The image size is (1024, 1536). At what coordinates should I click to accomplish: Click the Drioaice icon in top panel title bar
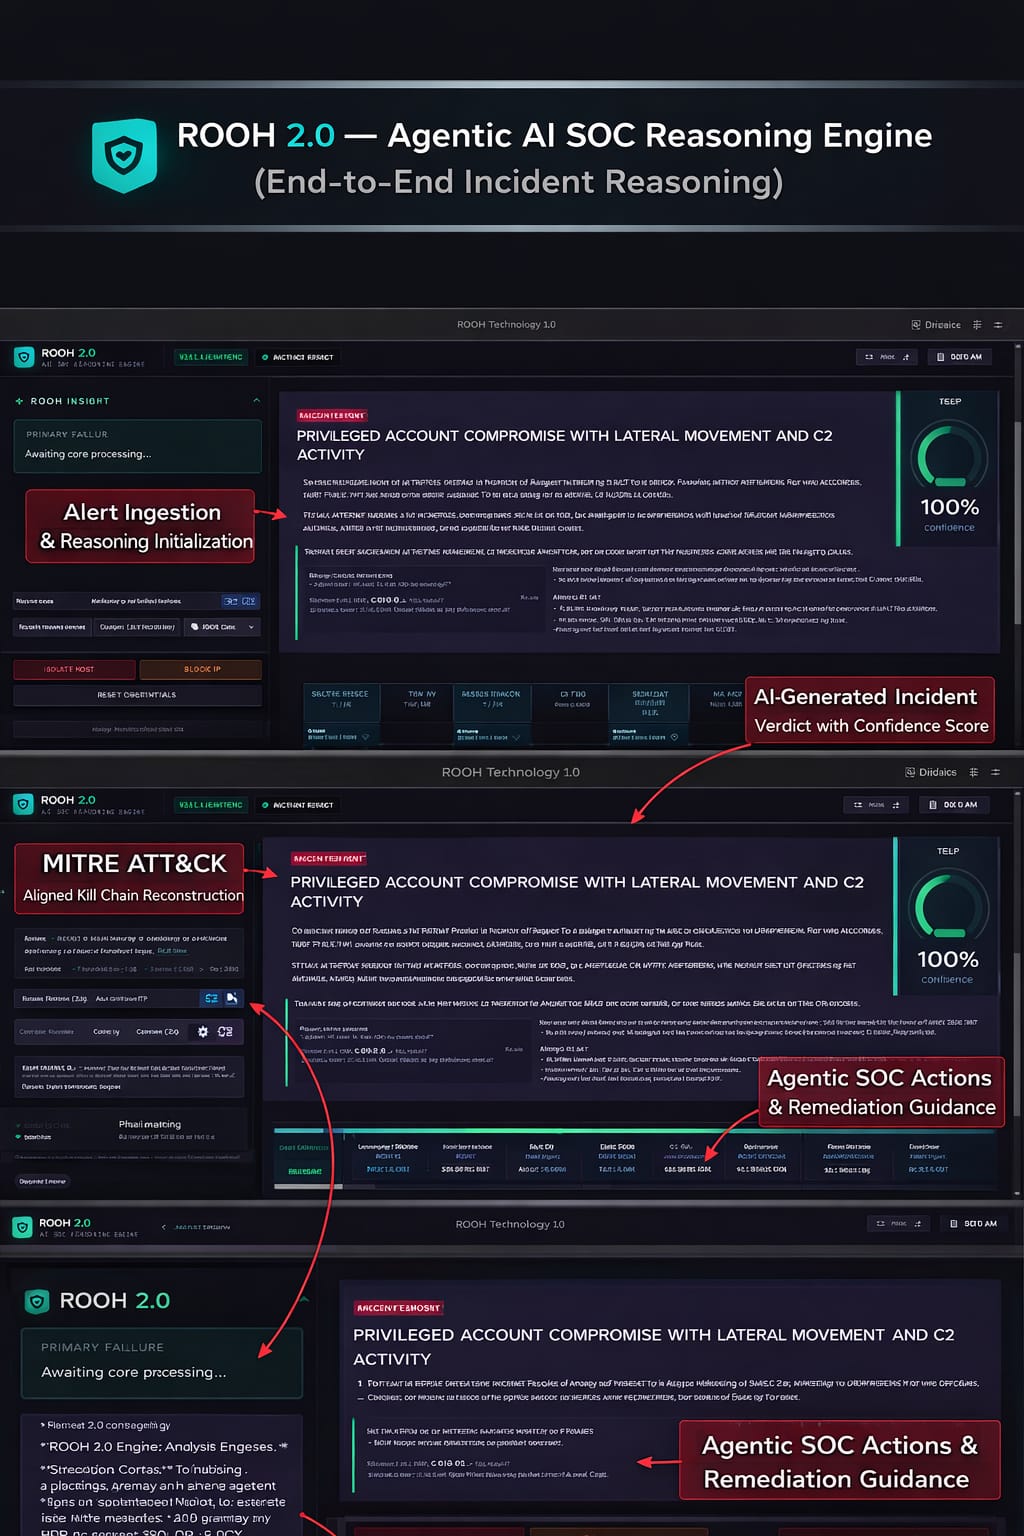[x=916, y=325]
